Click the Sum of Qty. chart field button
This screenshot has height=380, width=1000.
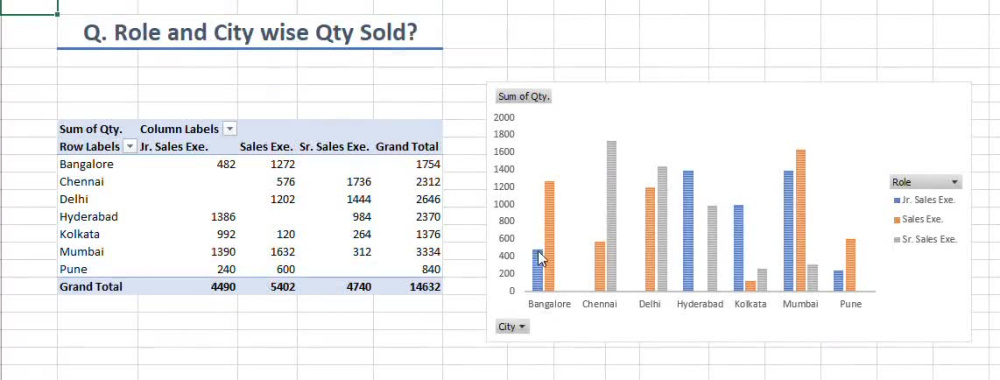[x=524, y=96]
